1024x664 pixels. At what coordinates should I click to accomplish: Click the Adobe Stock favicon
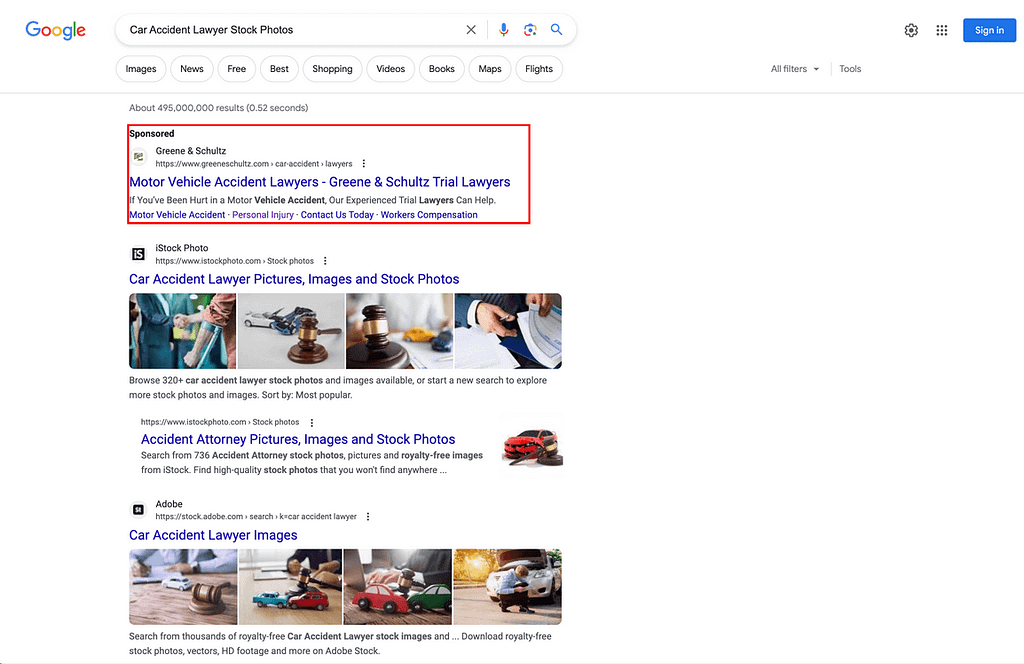(138, 510)
